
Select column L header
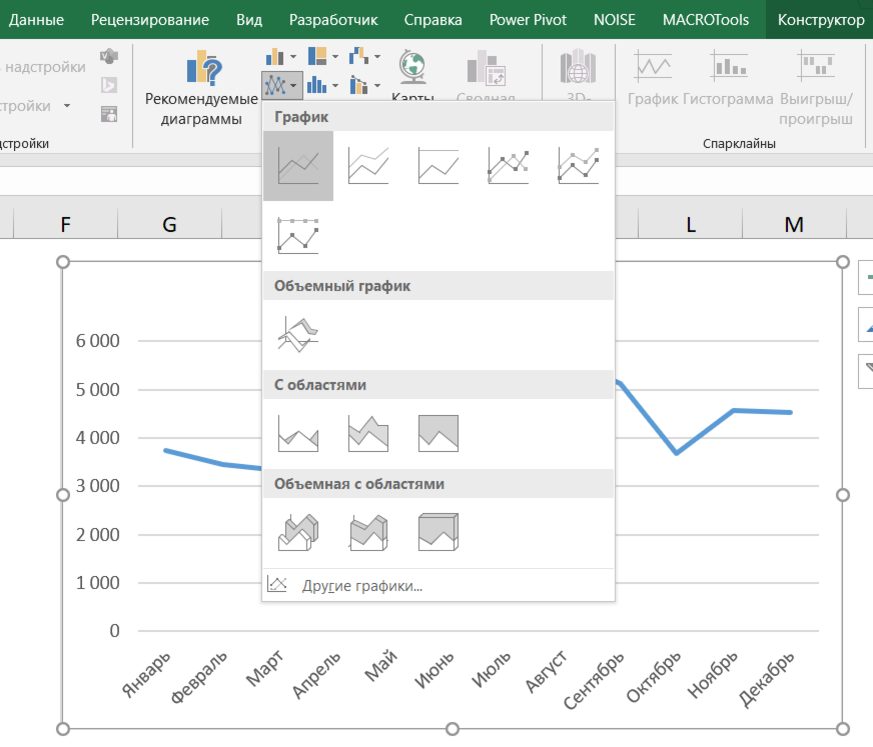(x=690, y=224)
